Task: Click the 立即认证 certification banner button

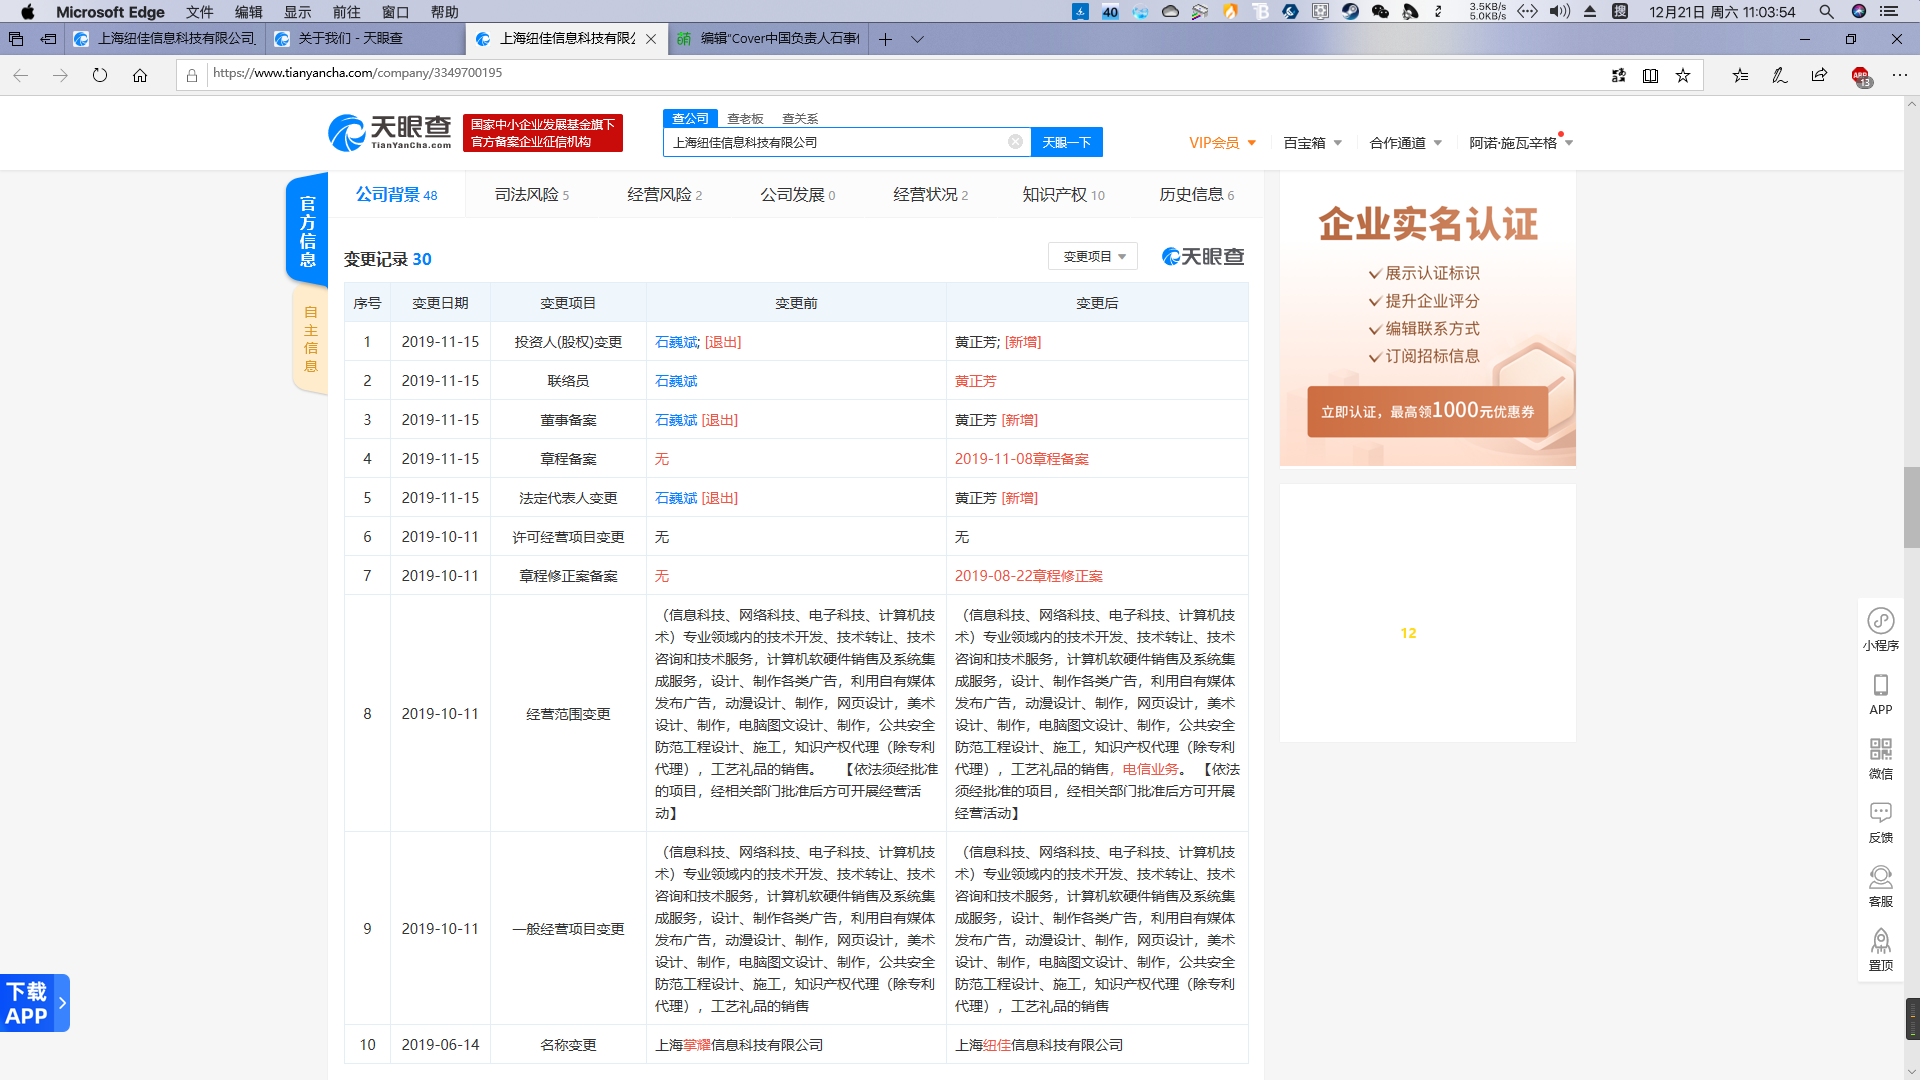Action: click(x=1427, y=411)
